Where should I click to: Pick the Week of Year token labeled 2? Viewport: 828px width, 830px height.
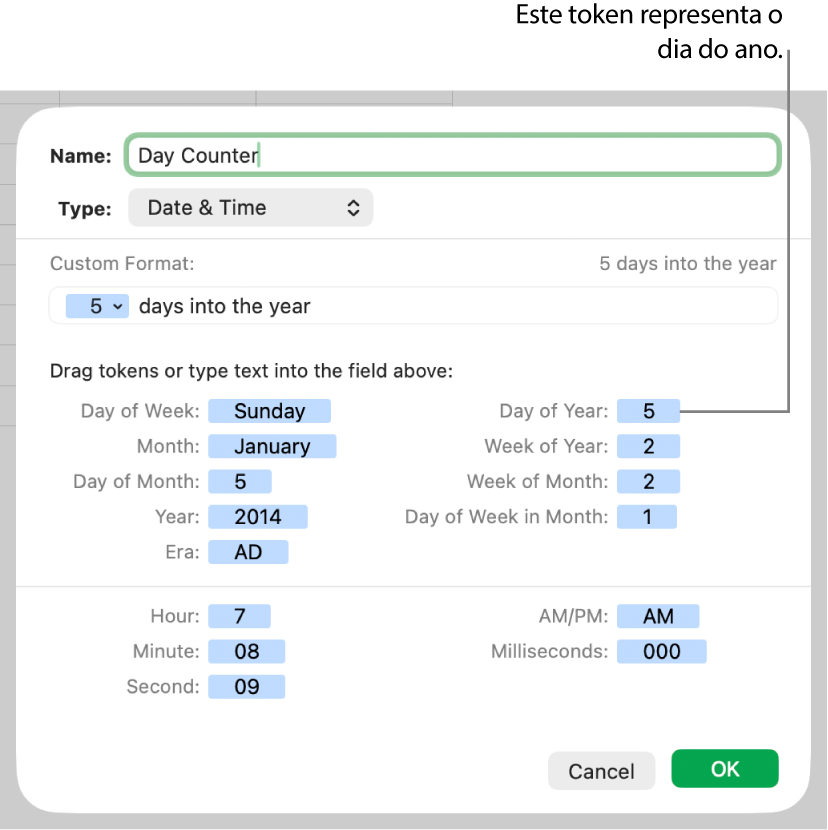(648, 446)
